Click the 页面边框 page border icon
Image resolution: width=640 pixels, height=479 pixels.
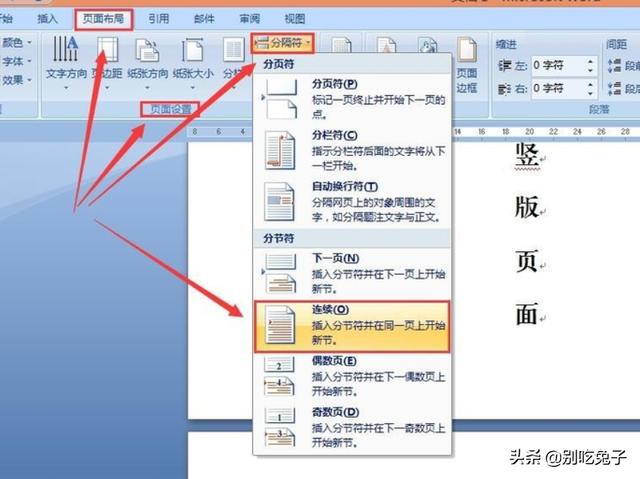(x=467, y=50)
